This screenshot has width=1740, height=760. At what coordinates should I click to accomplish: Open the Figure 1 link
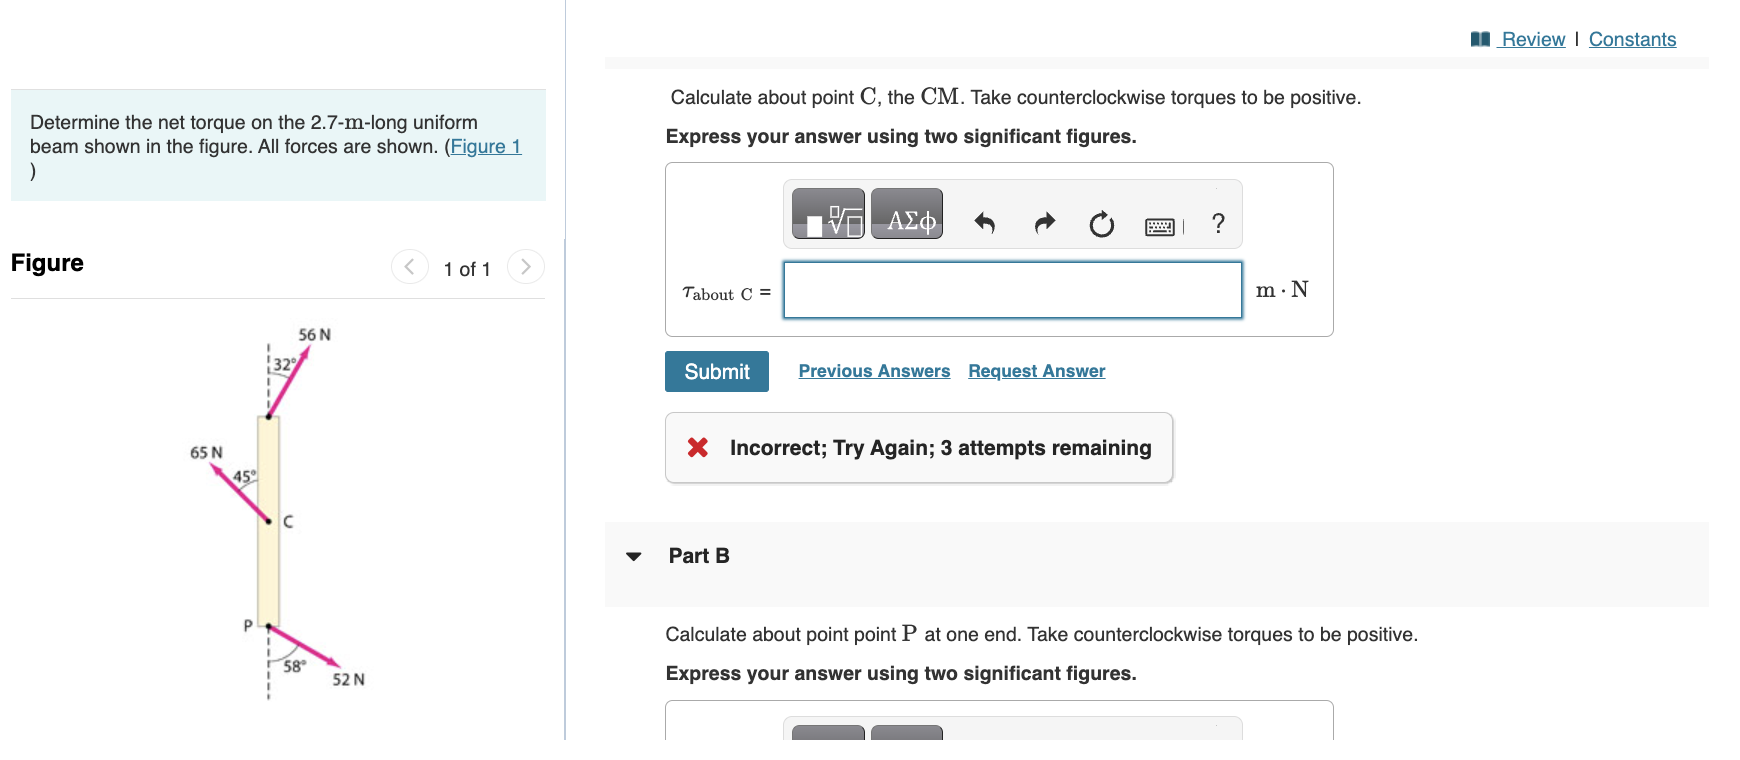click(486, 147)
